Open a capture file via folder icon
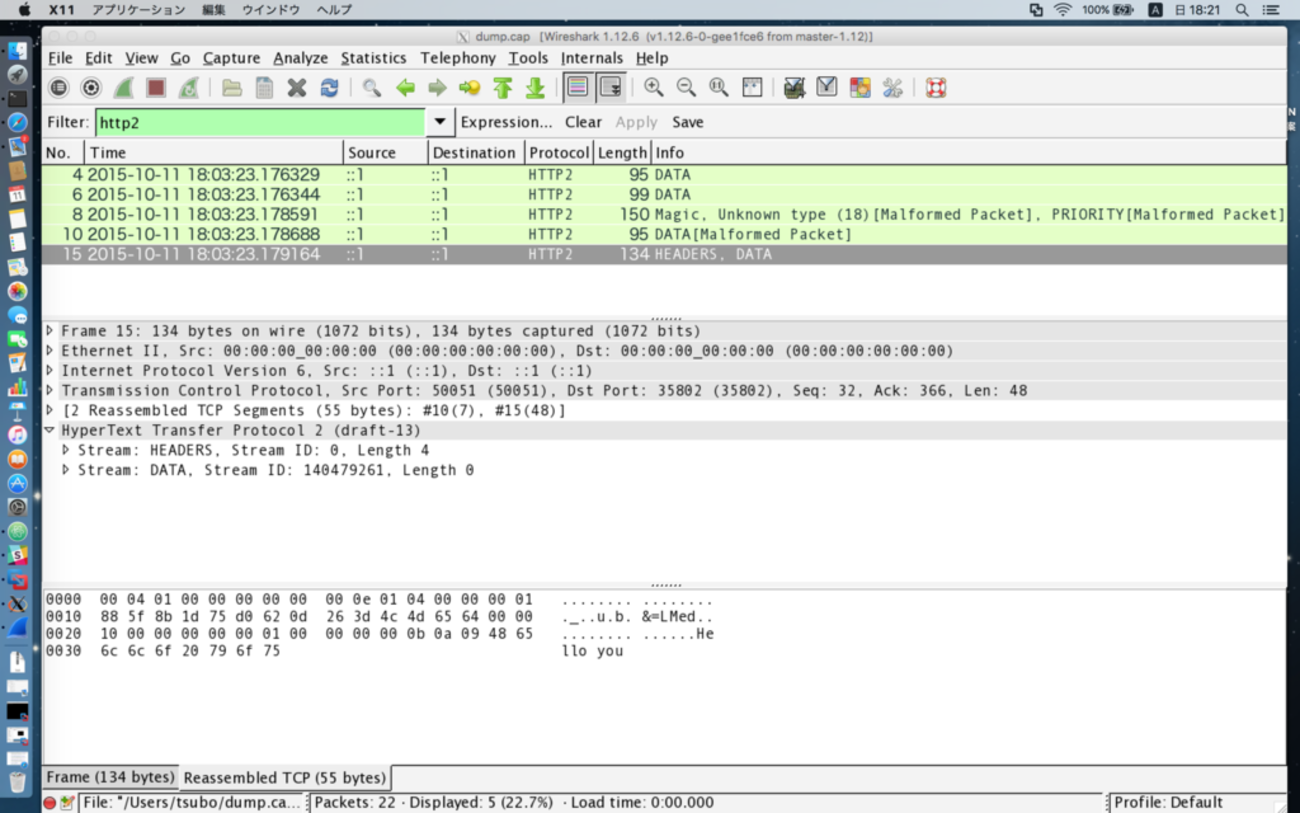The height and width of the screenshot is (813, 1300). tap(232, 88)
